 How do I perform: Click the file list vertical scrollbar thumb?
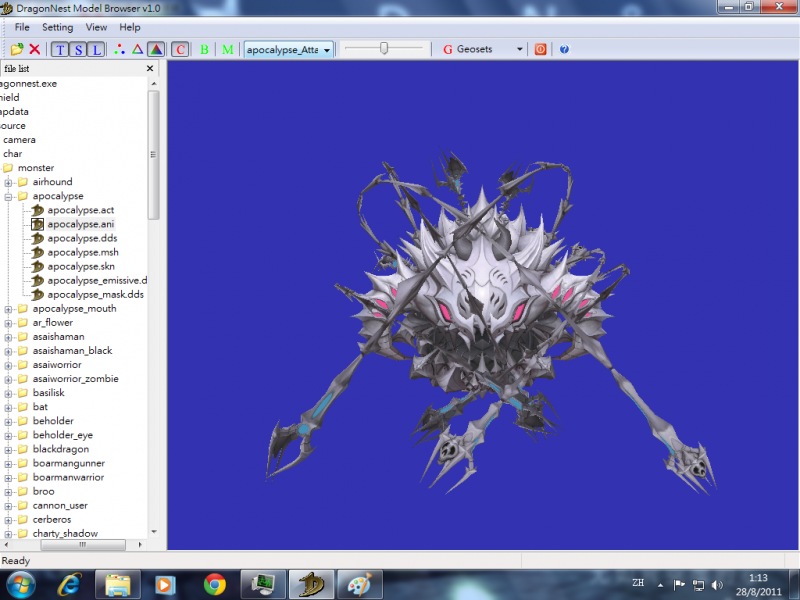pos(153,155)
